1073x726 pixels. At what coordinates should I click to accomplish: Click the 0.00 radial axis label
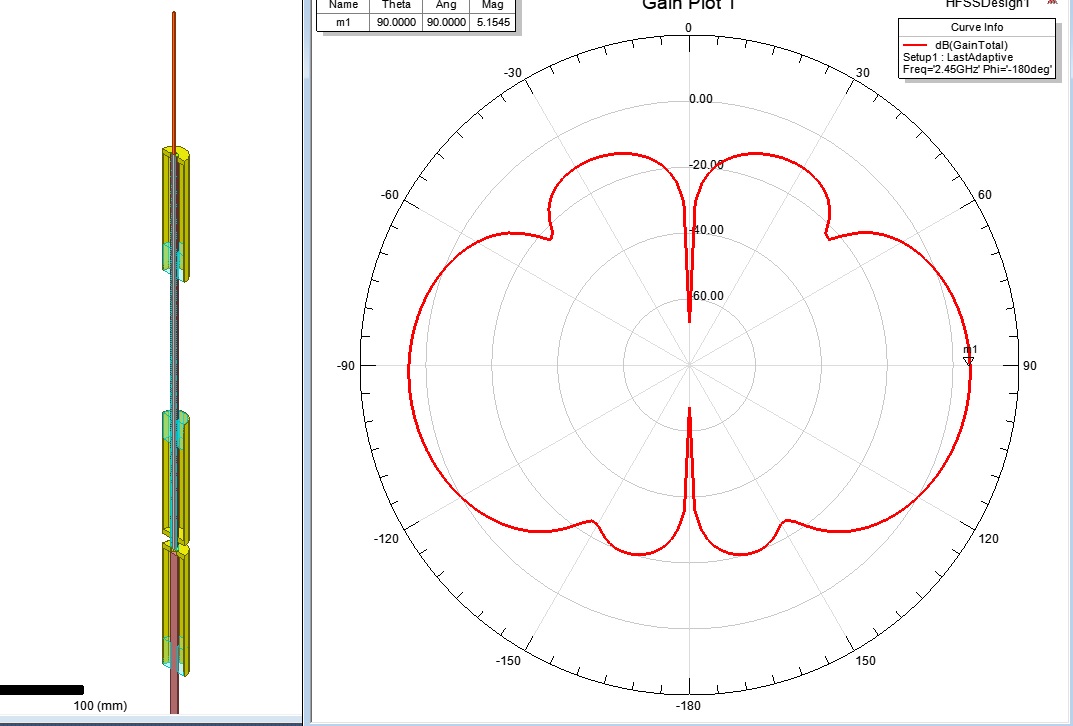pos(702,99)
